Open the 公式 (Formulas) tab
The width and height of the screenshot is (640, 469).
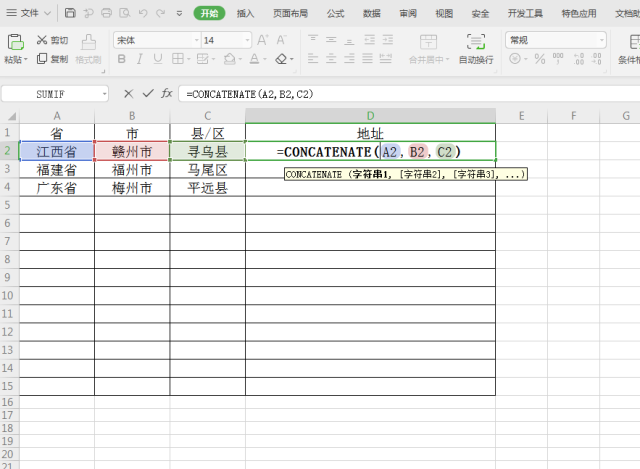click(x=335, y=13)
